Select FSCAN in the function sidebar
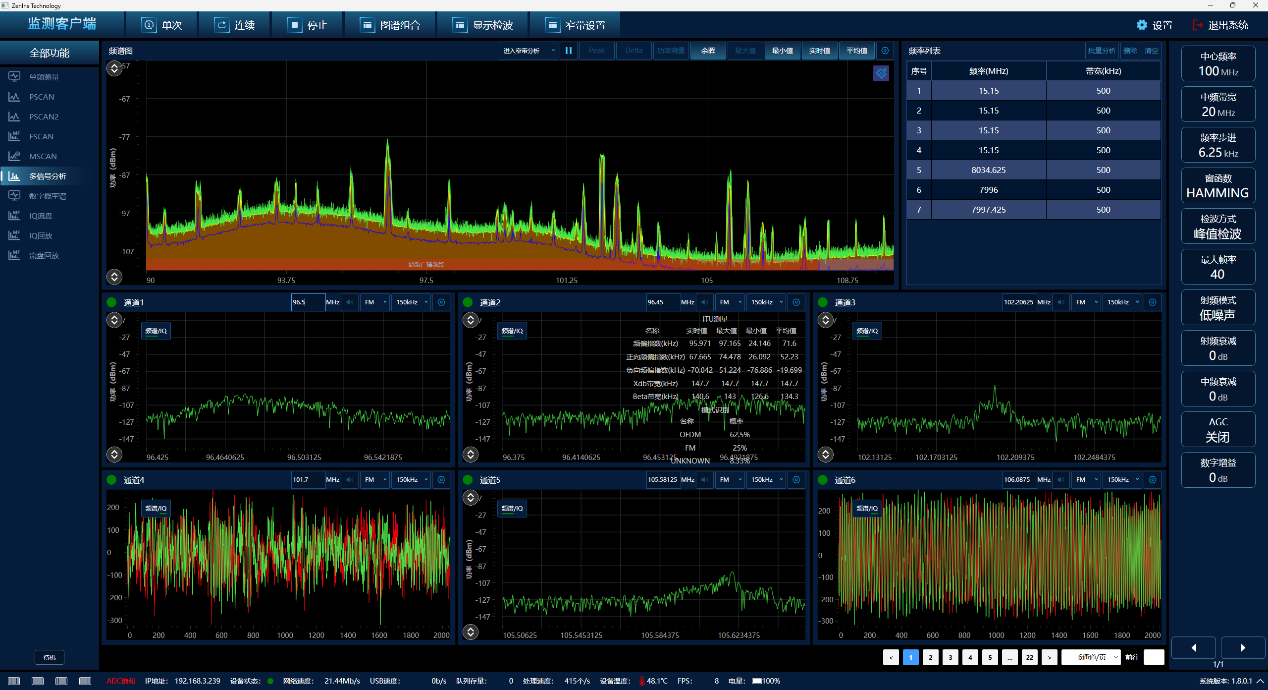Viewport: 1268px width, 690px height. pos(50,136)
